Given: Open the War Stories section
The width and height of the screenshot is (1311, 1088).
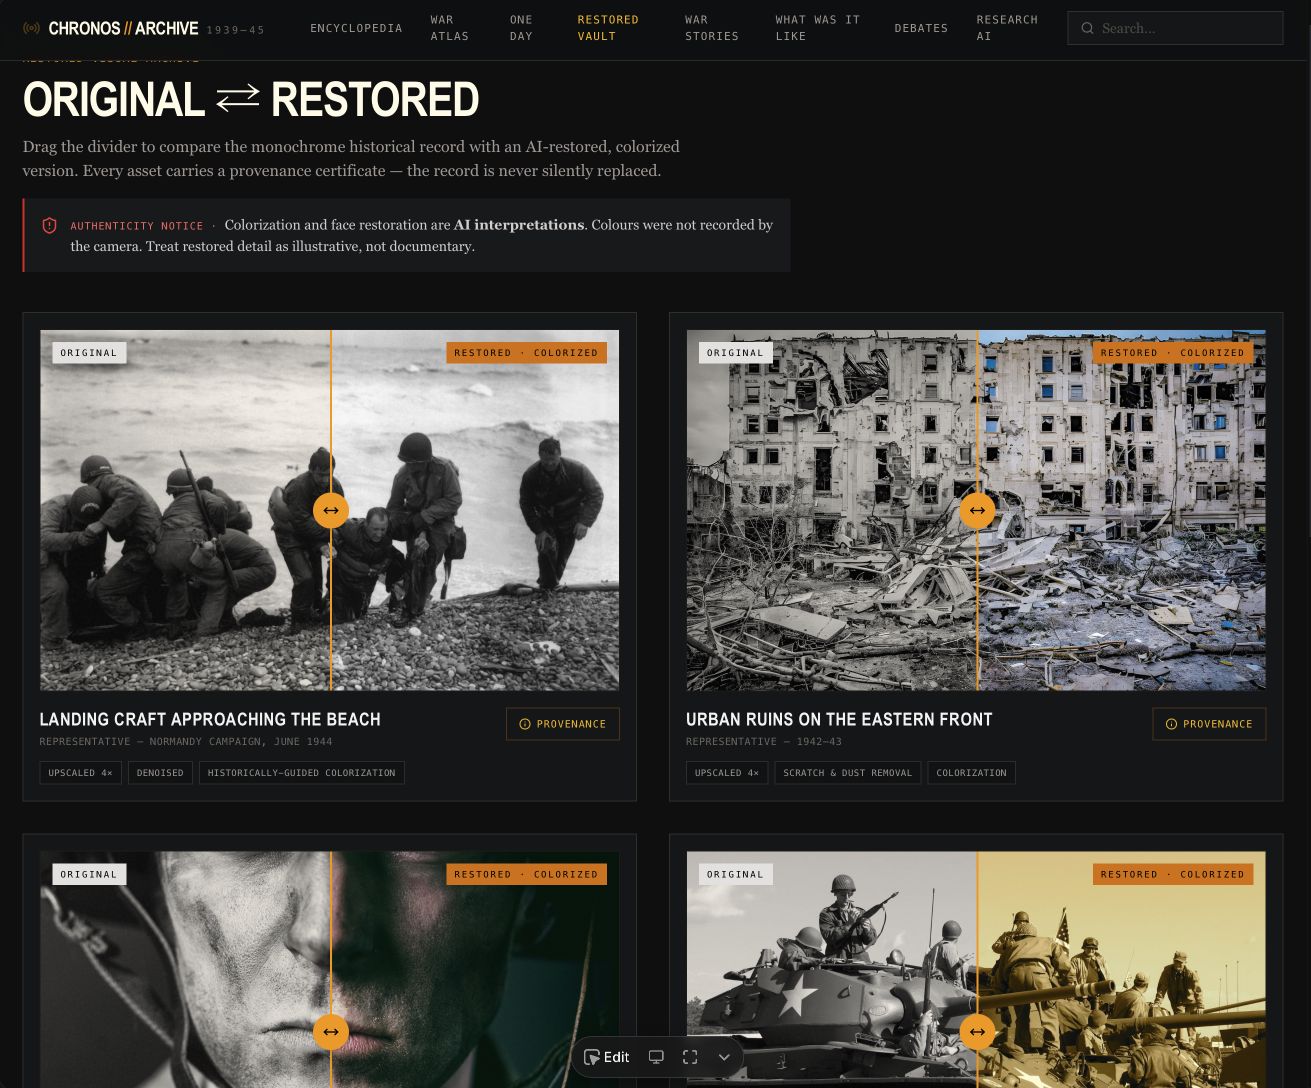Looking at the screenshot, I should tap(712, 28).
